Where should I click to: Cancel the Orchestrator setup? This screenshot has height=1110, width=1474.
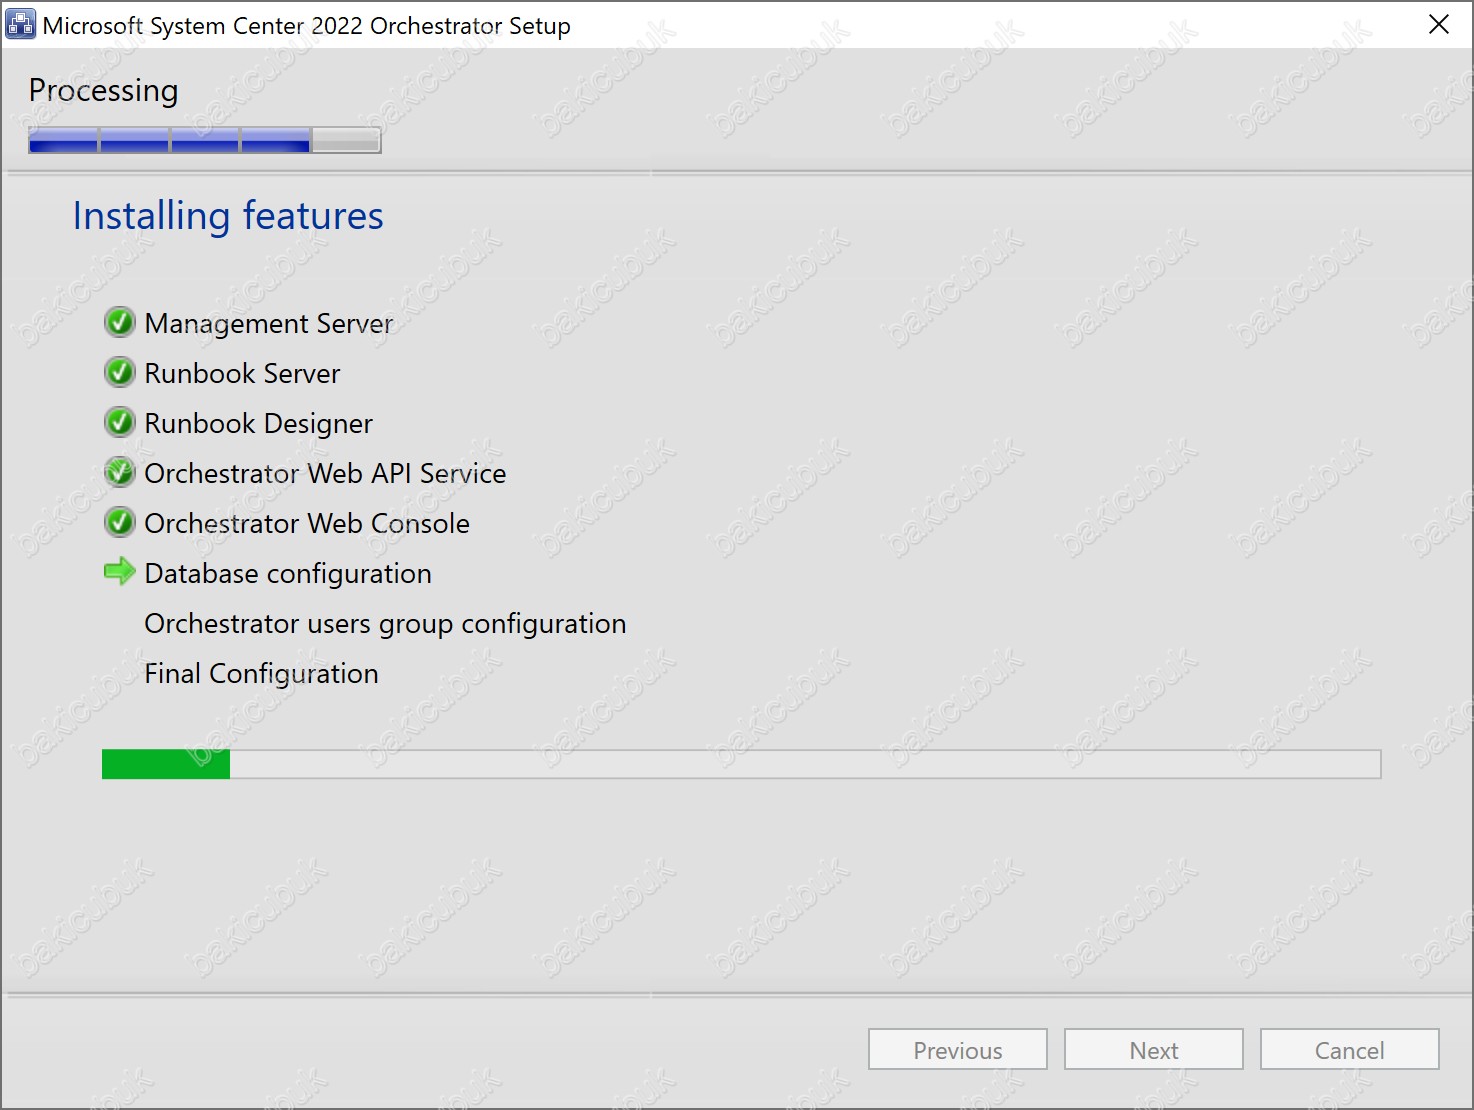coord(1350,1049)
